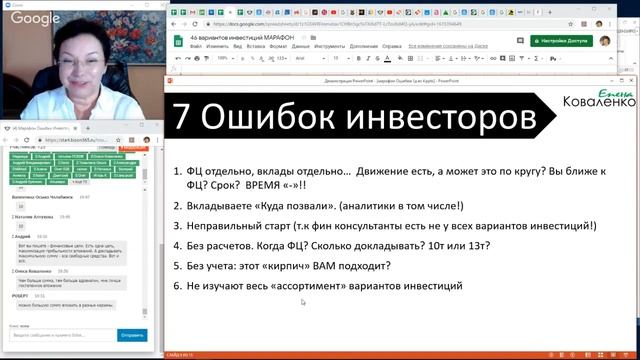Click Андрей's chat message bubble
Viewport: 640px width, 360px height.
pos(72,253)
